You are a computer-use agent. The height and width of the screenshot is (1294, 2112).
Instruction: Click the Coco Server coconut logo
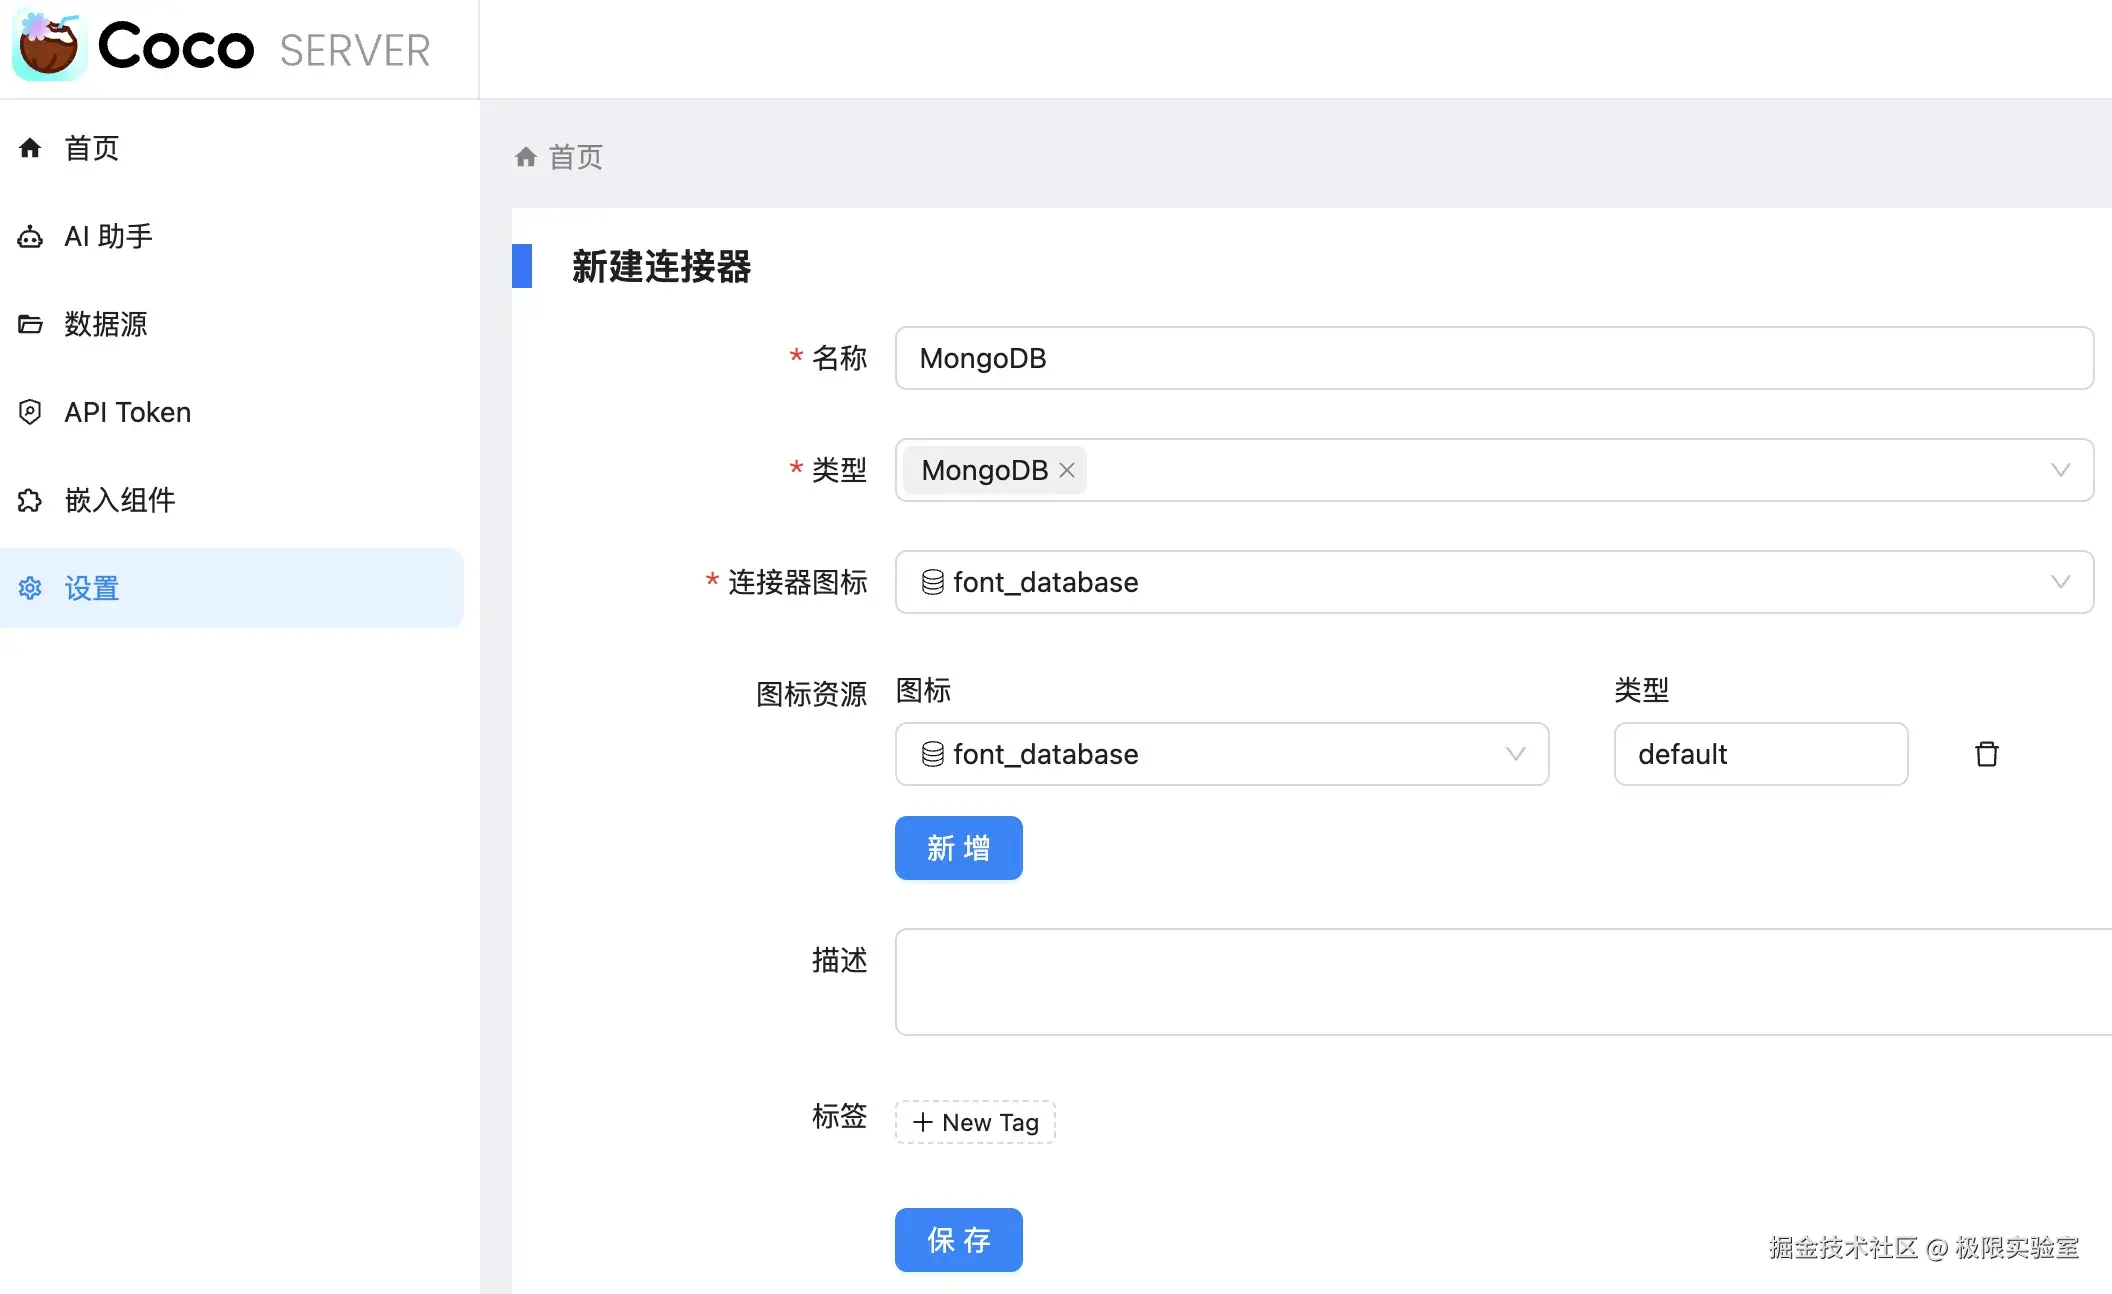[48, 46]
